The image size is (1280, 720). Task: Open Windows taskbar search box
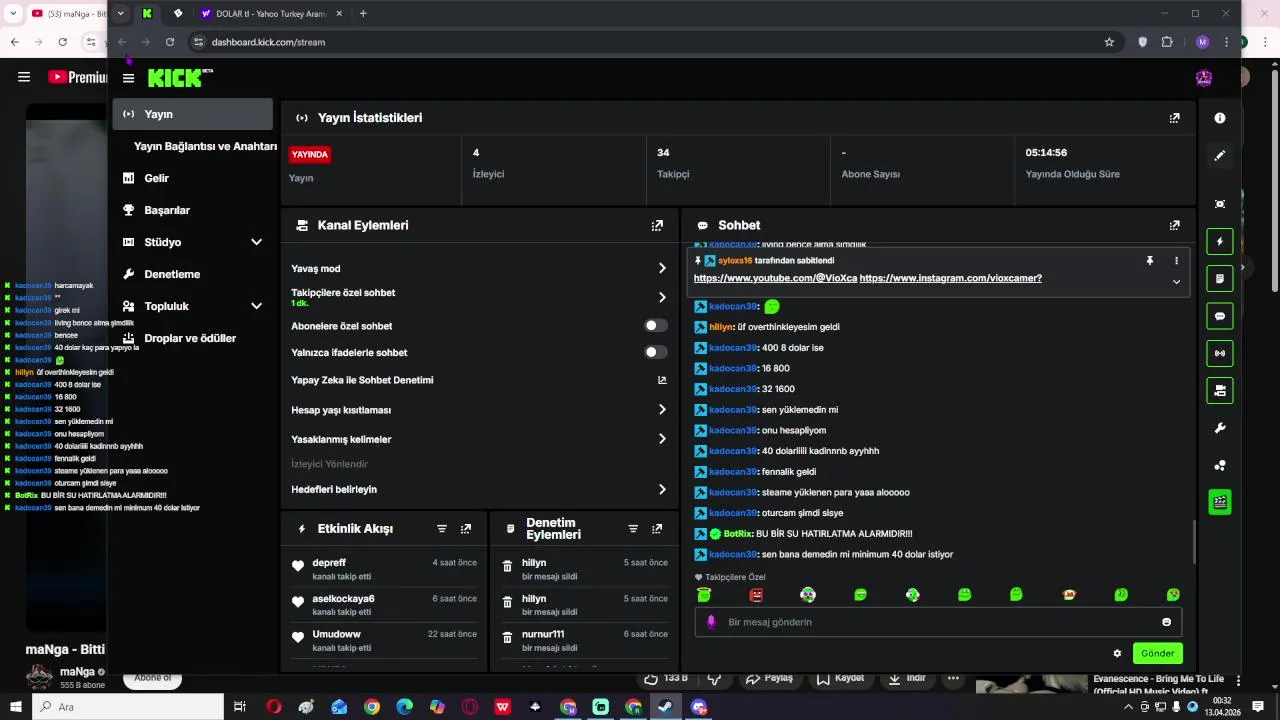click(x=127, y=707)
